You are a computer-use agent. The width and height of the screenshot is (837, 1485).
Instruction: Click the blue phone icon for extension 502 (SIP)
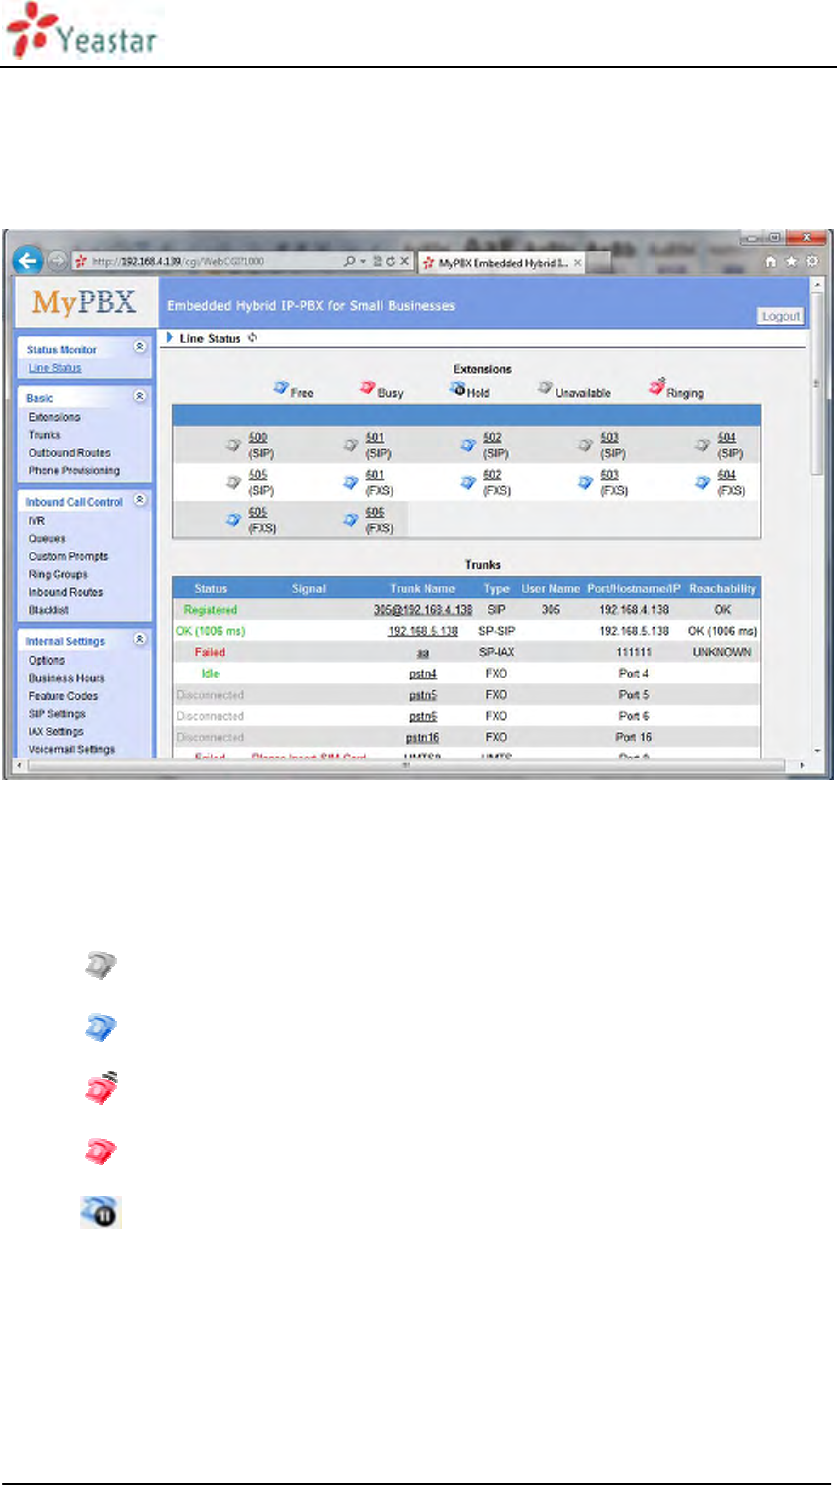[x=468, y=445]
